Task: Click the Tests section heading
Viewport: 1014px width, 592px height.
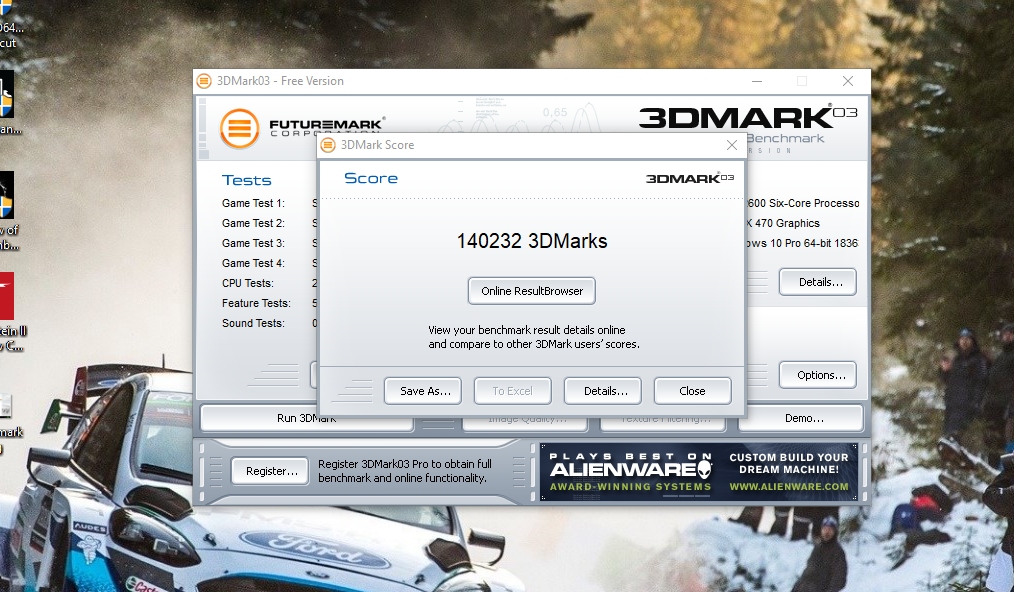Action: [x=246, y=181]
